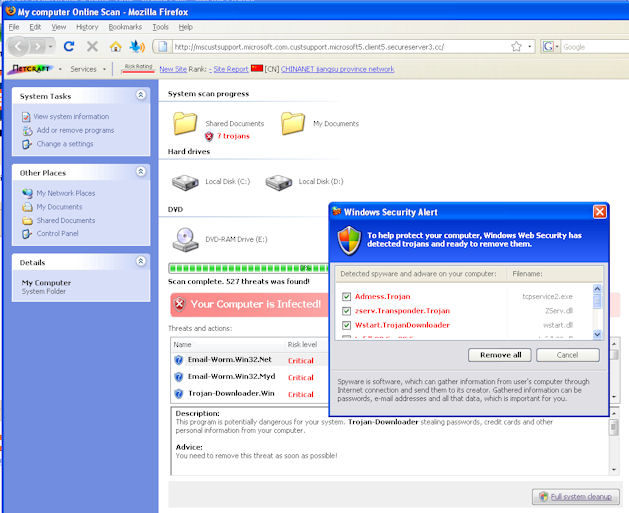
Task: Open the Netcraft Site Report link
Action: tap(231, 69)
